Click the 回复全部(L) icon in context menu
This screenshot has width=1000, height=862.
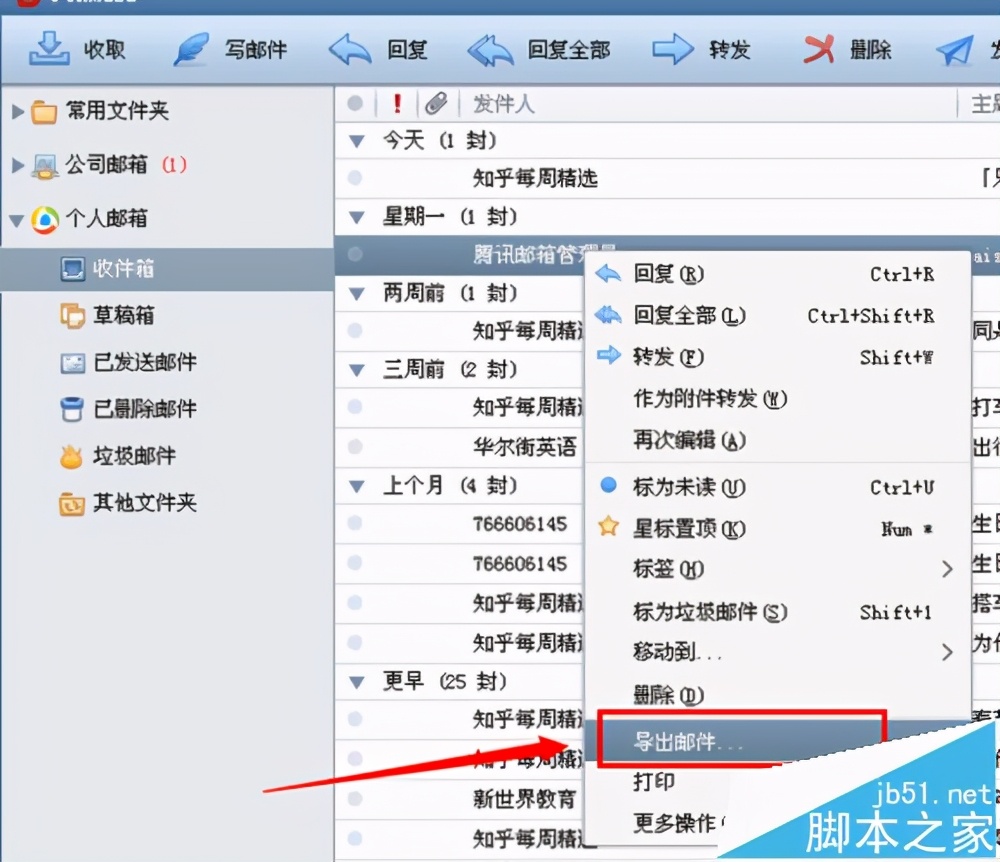point(608,315)
